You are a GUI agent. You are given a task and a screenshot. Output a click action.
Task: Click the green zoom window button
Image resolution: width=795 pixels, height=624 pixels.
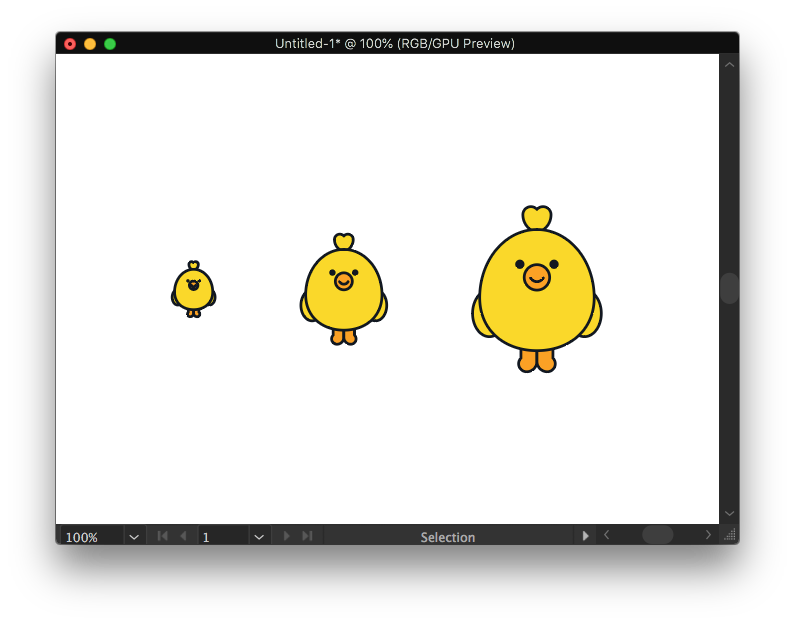point(110,44)
